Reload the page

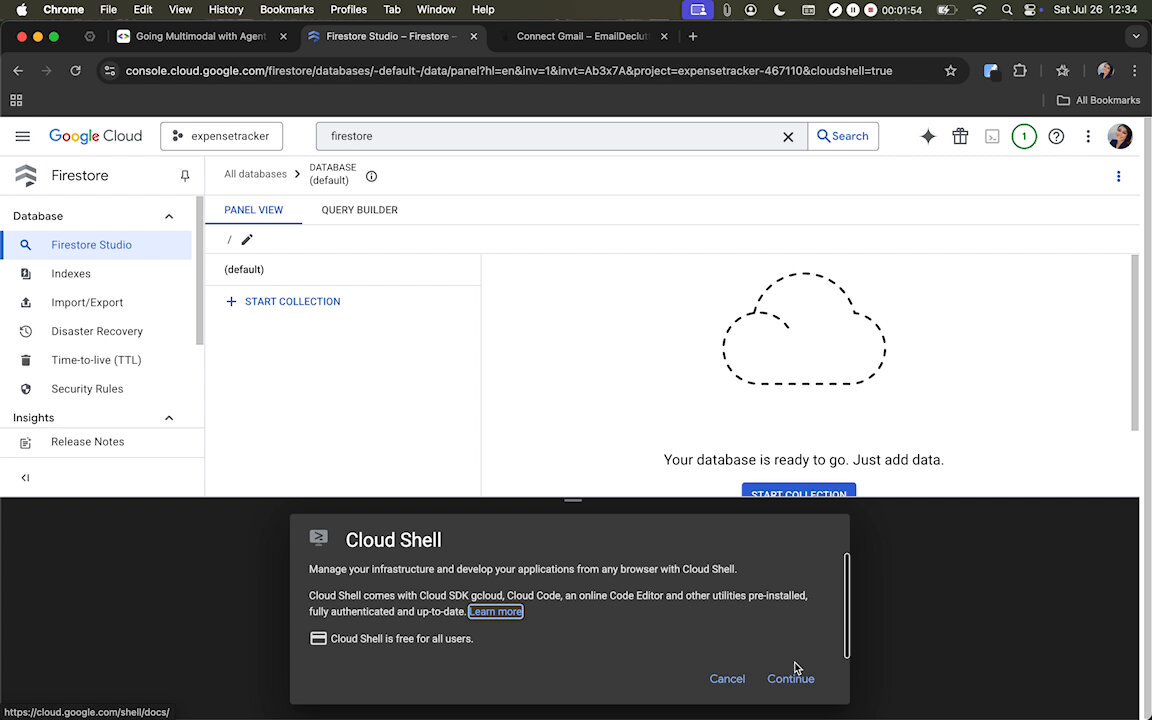[x=75, y=71]
